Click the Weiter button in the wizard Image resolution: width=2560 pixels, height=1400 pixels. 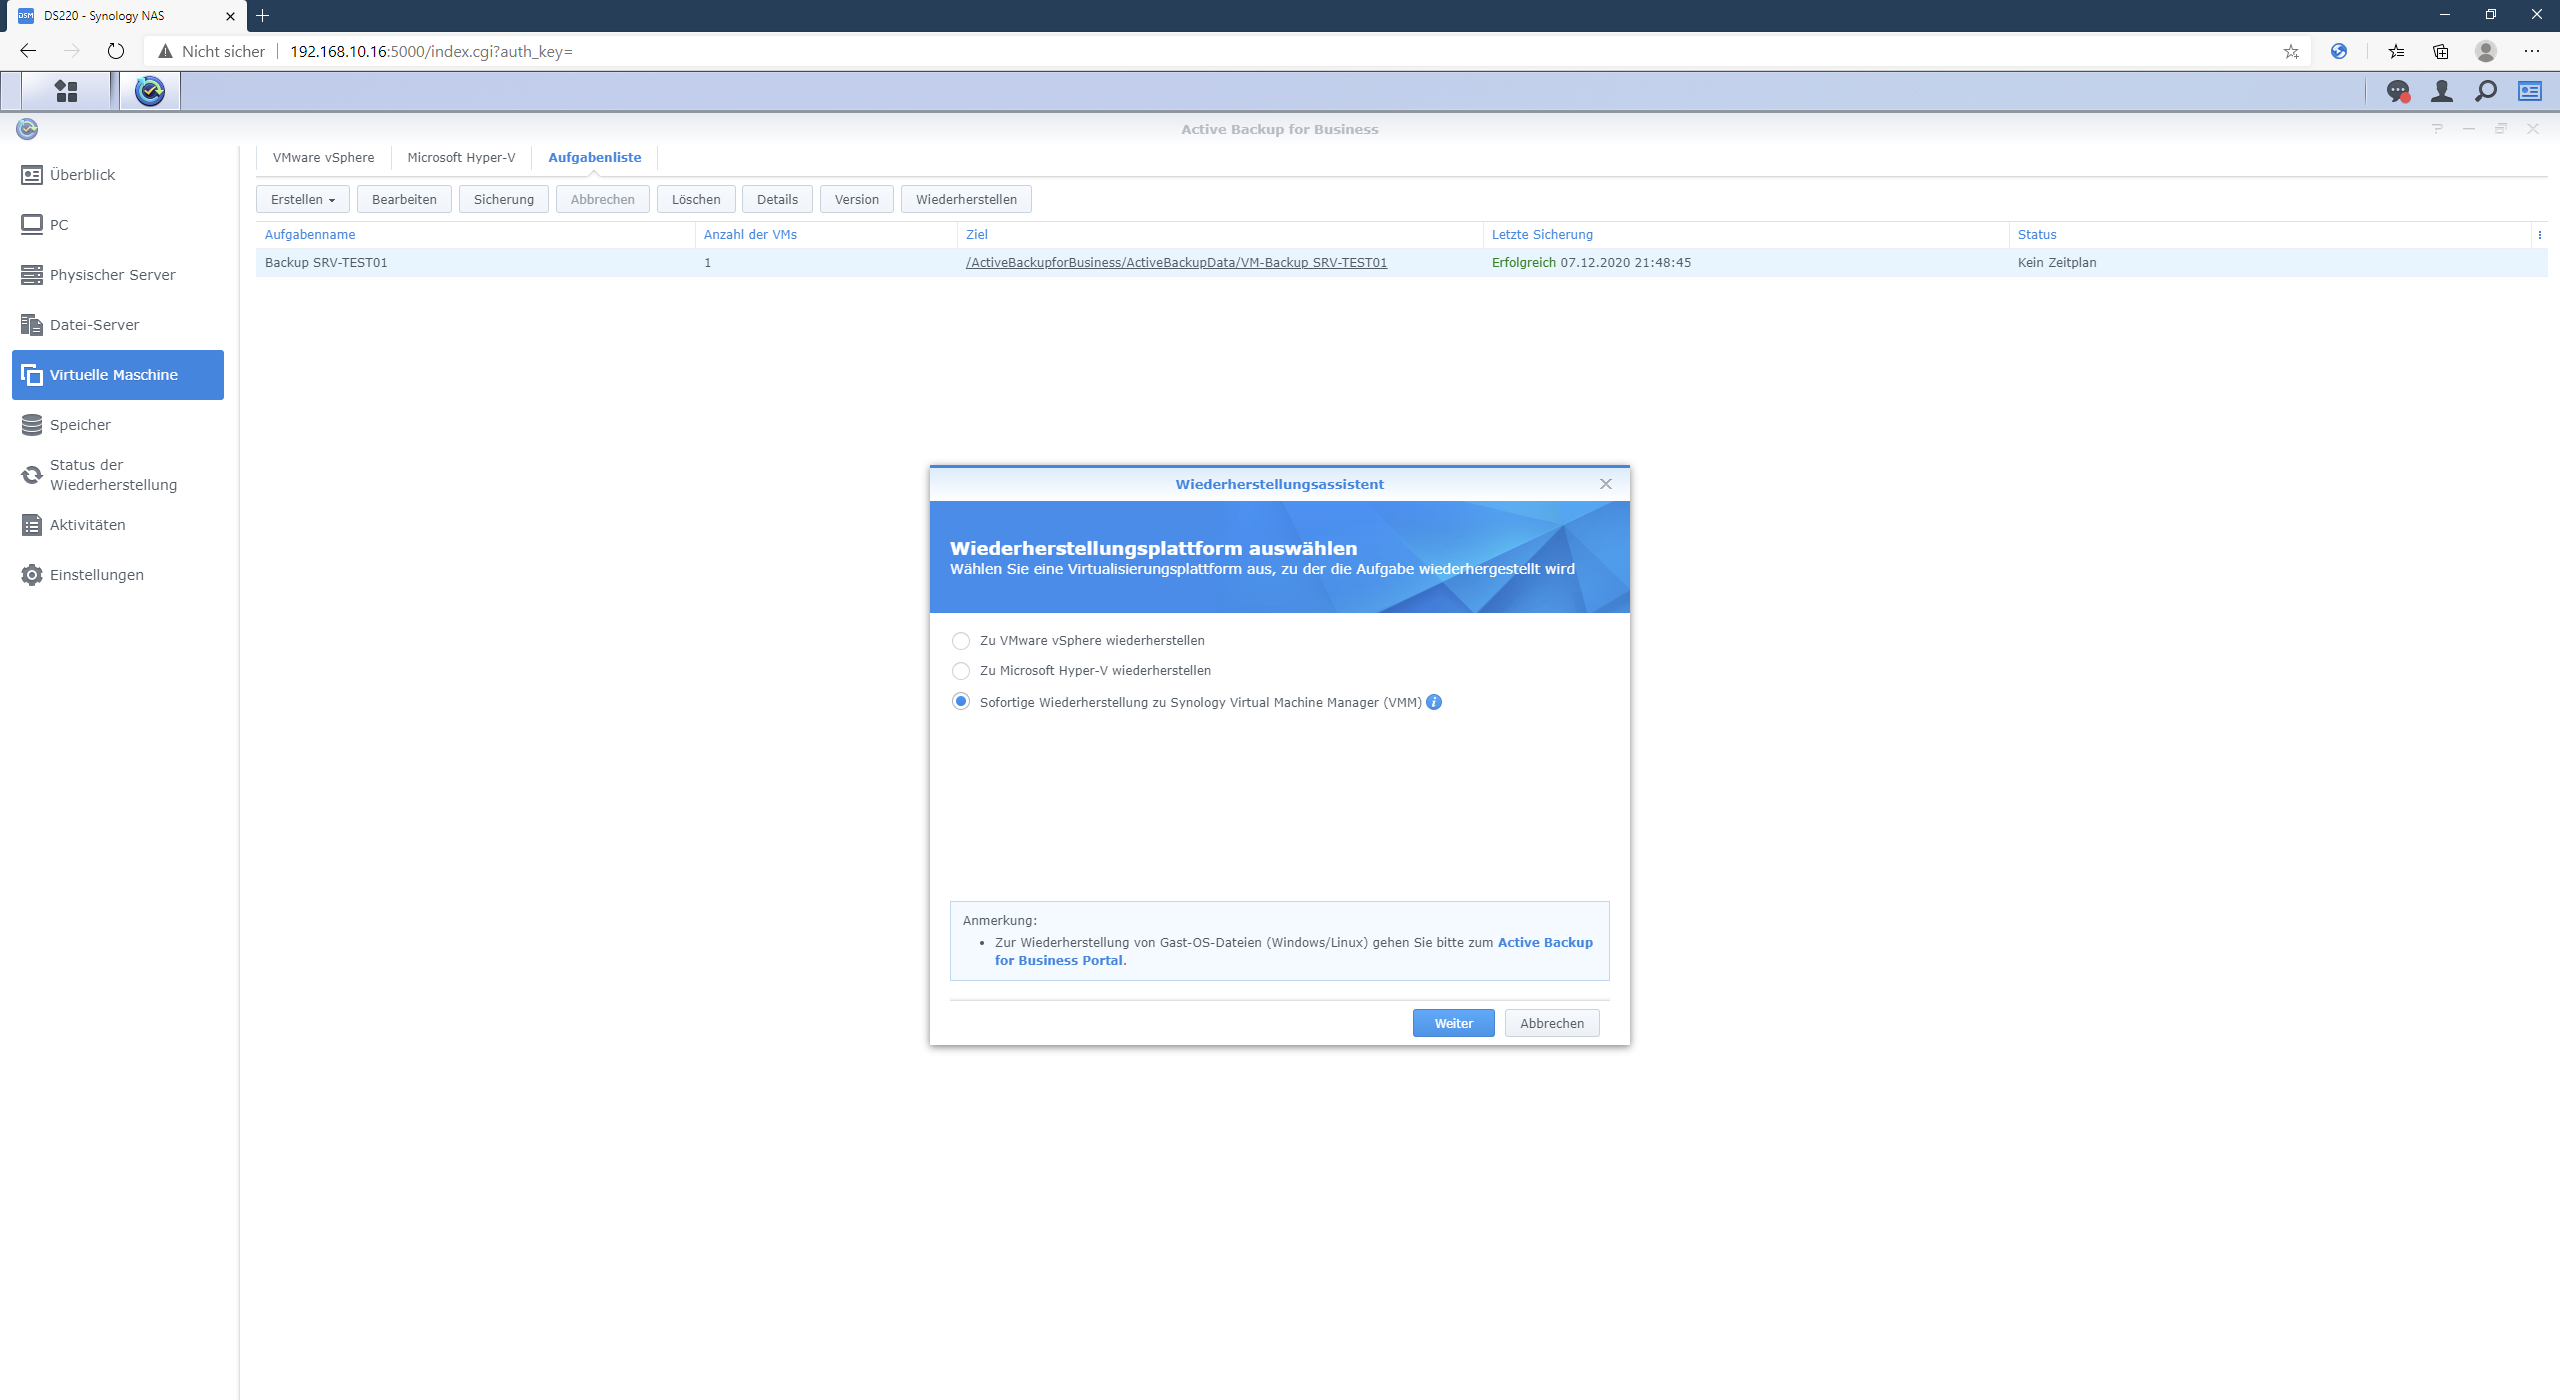click(1453, 1023)
